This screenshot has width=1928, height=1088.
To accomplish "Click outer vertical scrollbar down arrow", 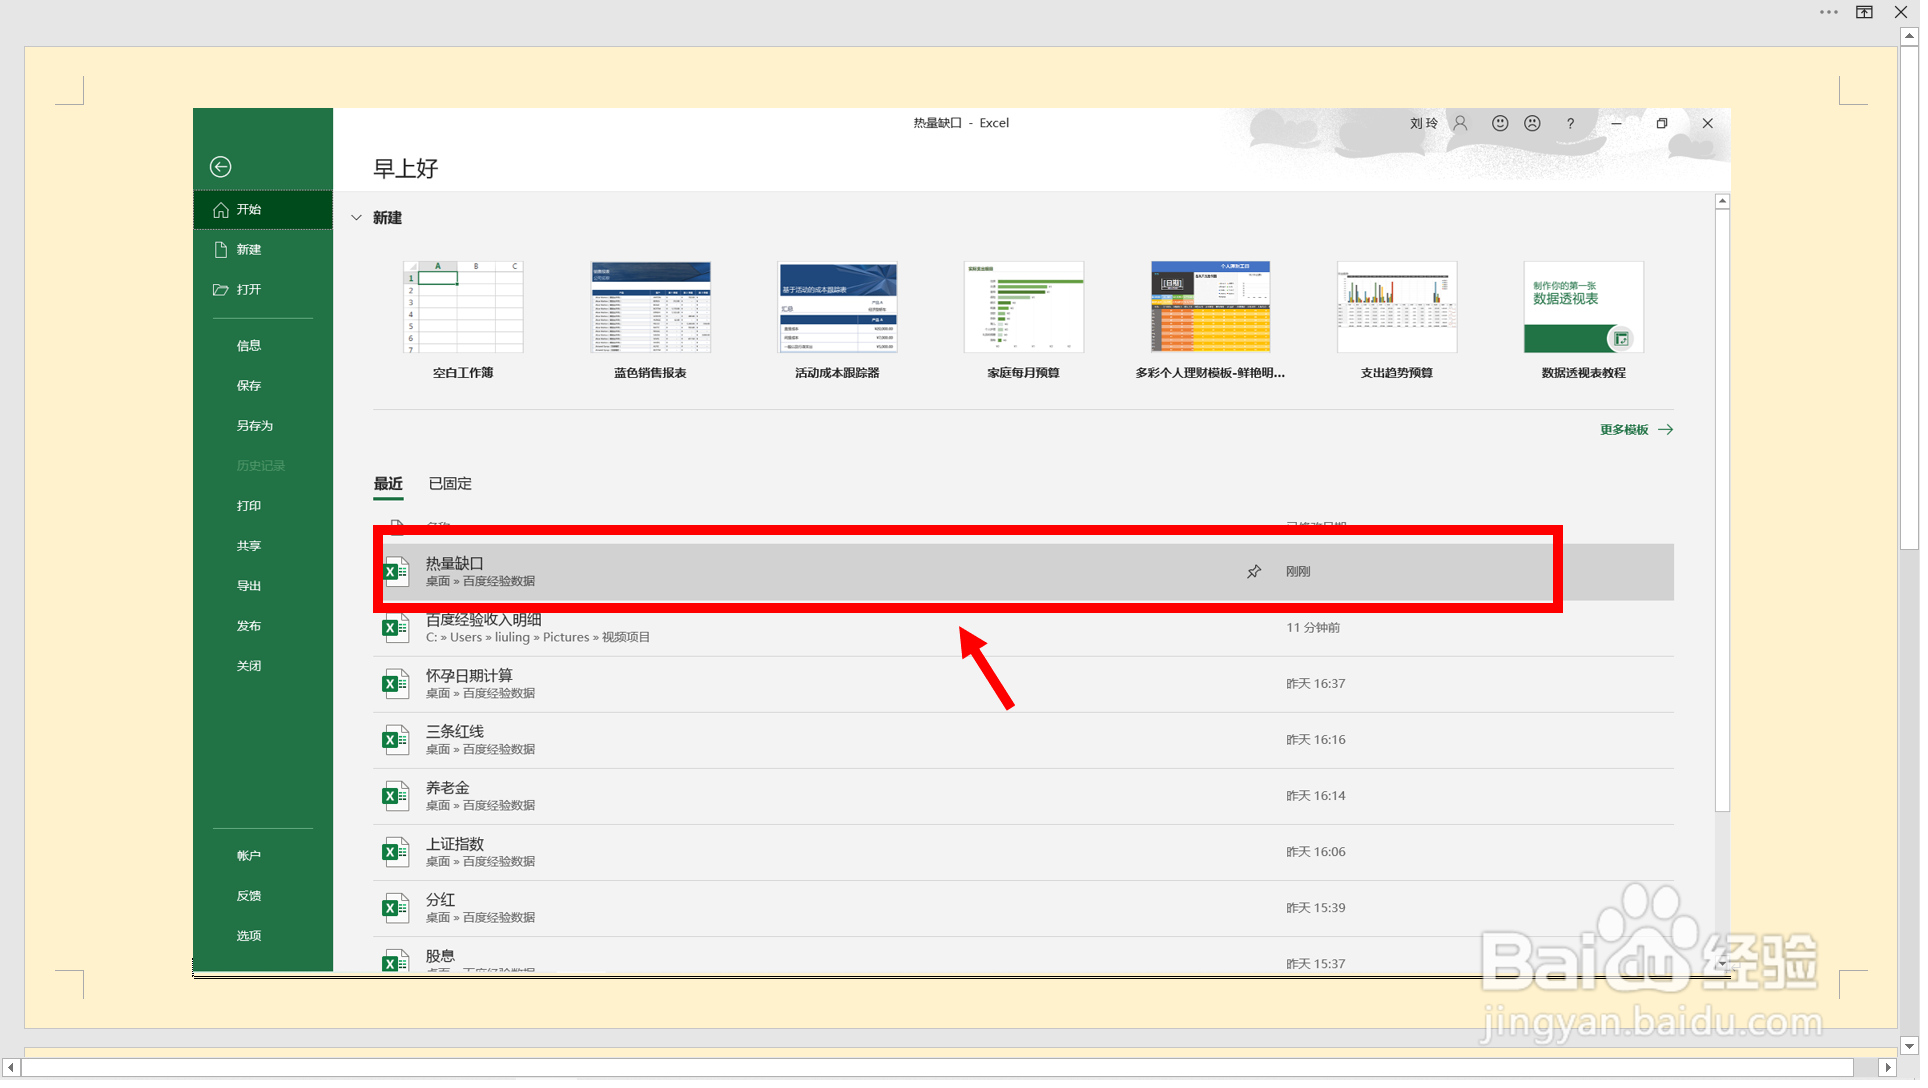I will coord(1909,1046).
